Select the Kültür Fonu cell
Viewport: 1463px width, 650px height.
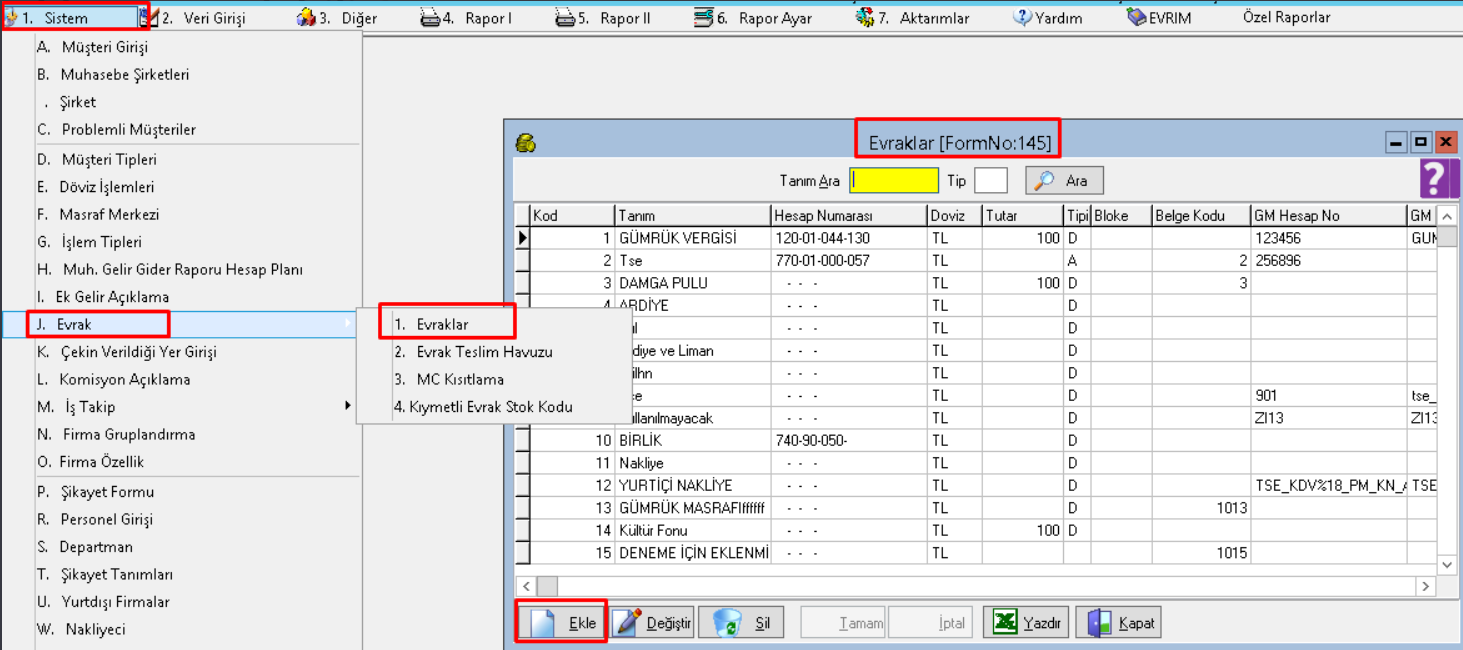(x=692, y=530)
